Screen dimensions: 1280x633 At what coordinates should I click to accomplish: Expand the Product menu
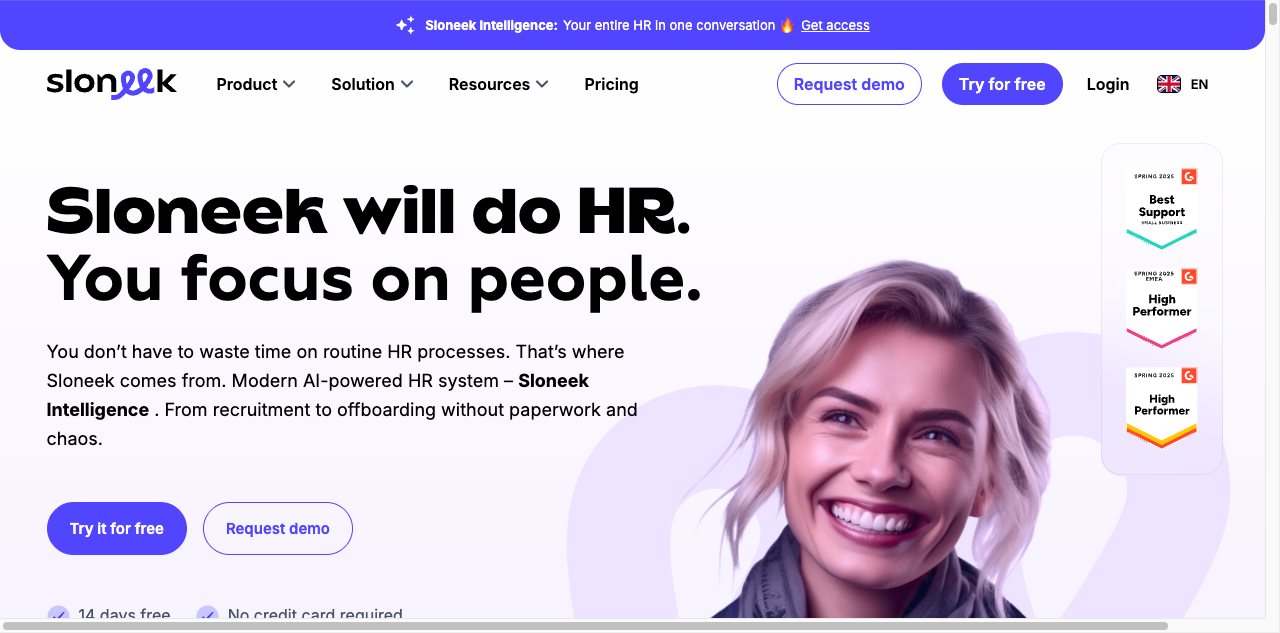click(256, 84)
